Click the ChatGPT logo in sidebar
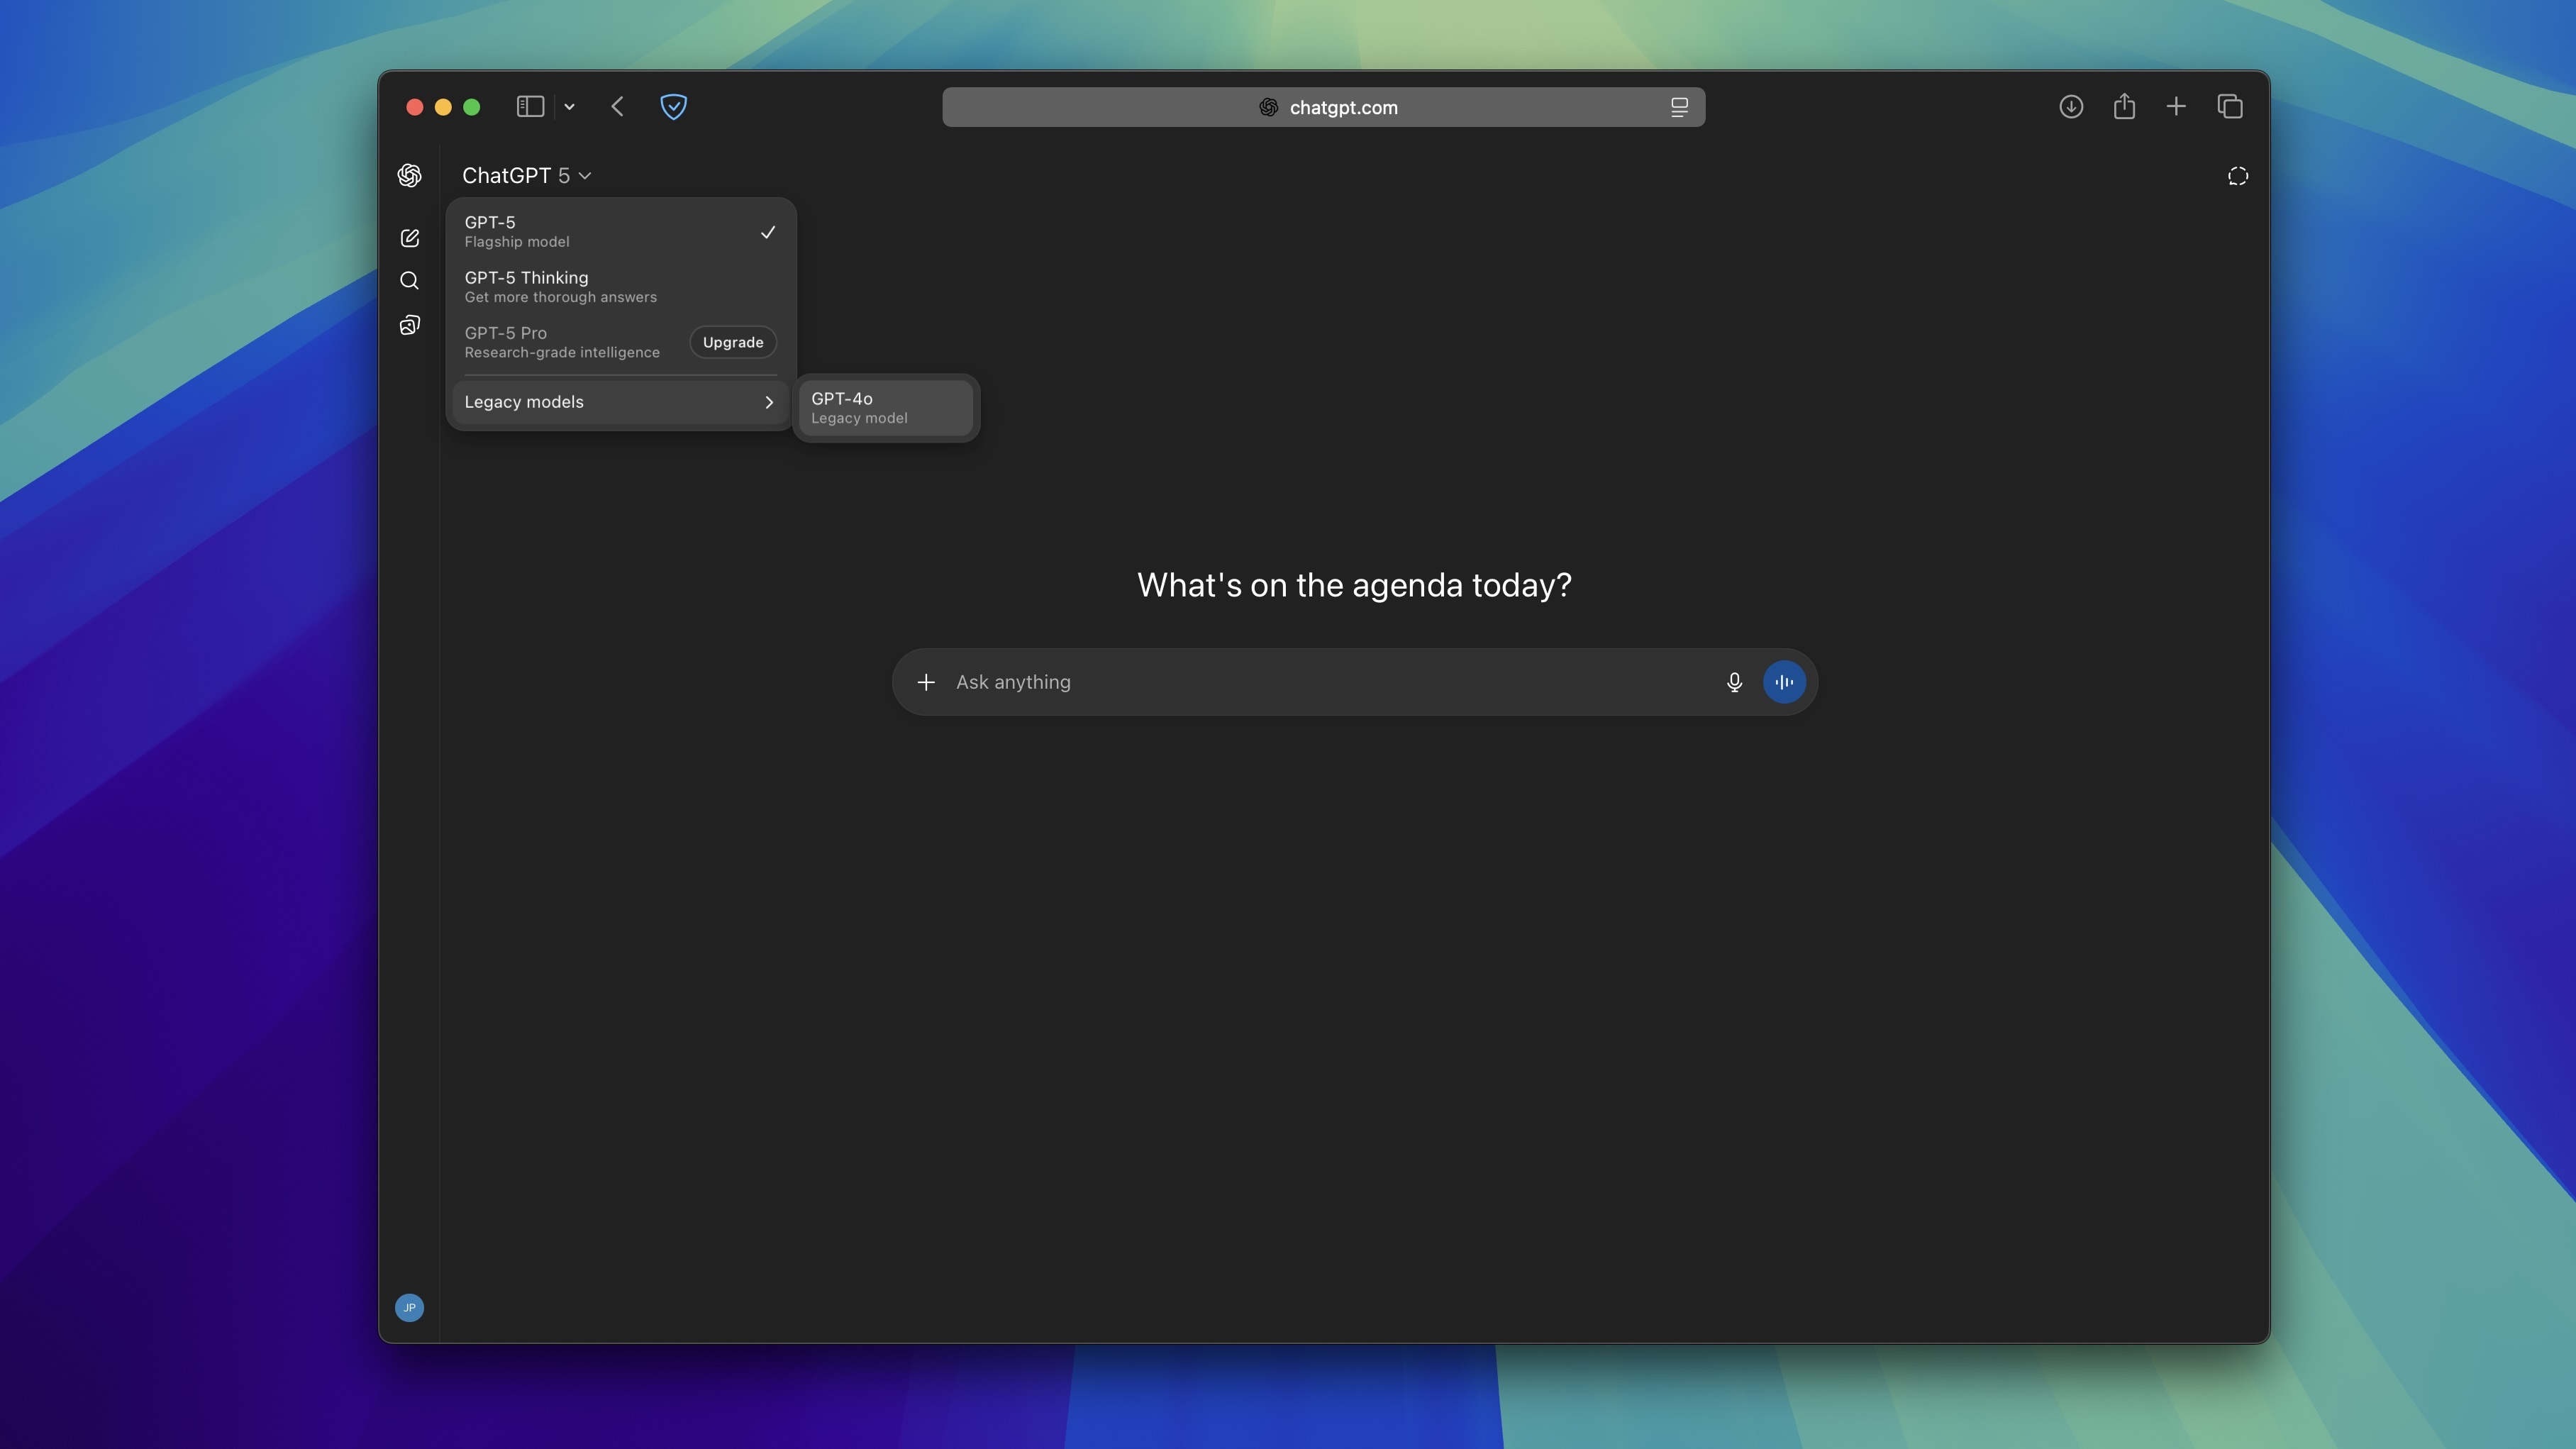 click(409, 176)
